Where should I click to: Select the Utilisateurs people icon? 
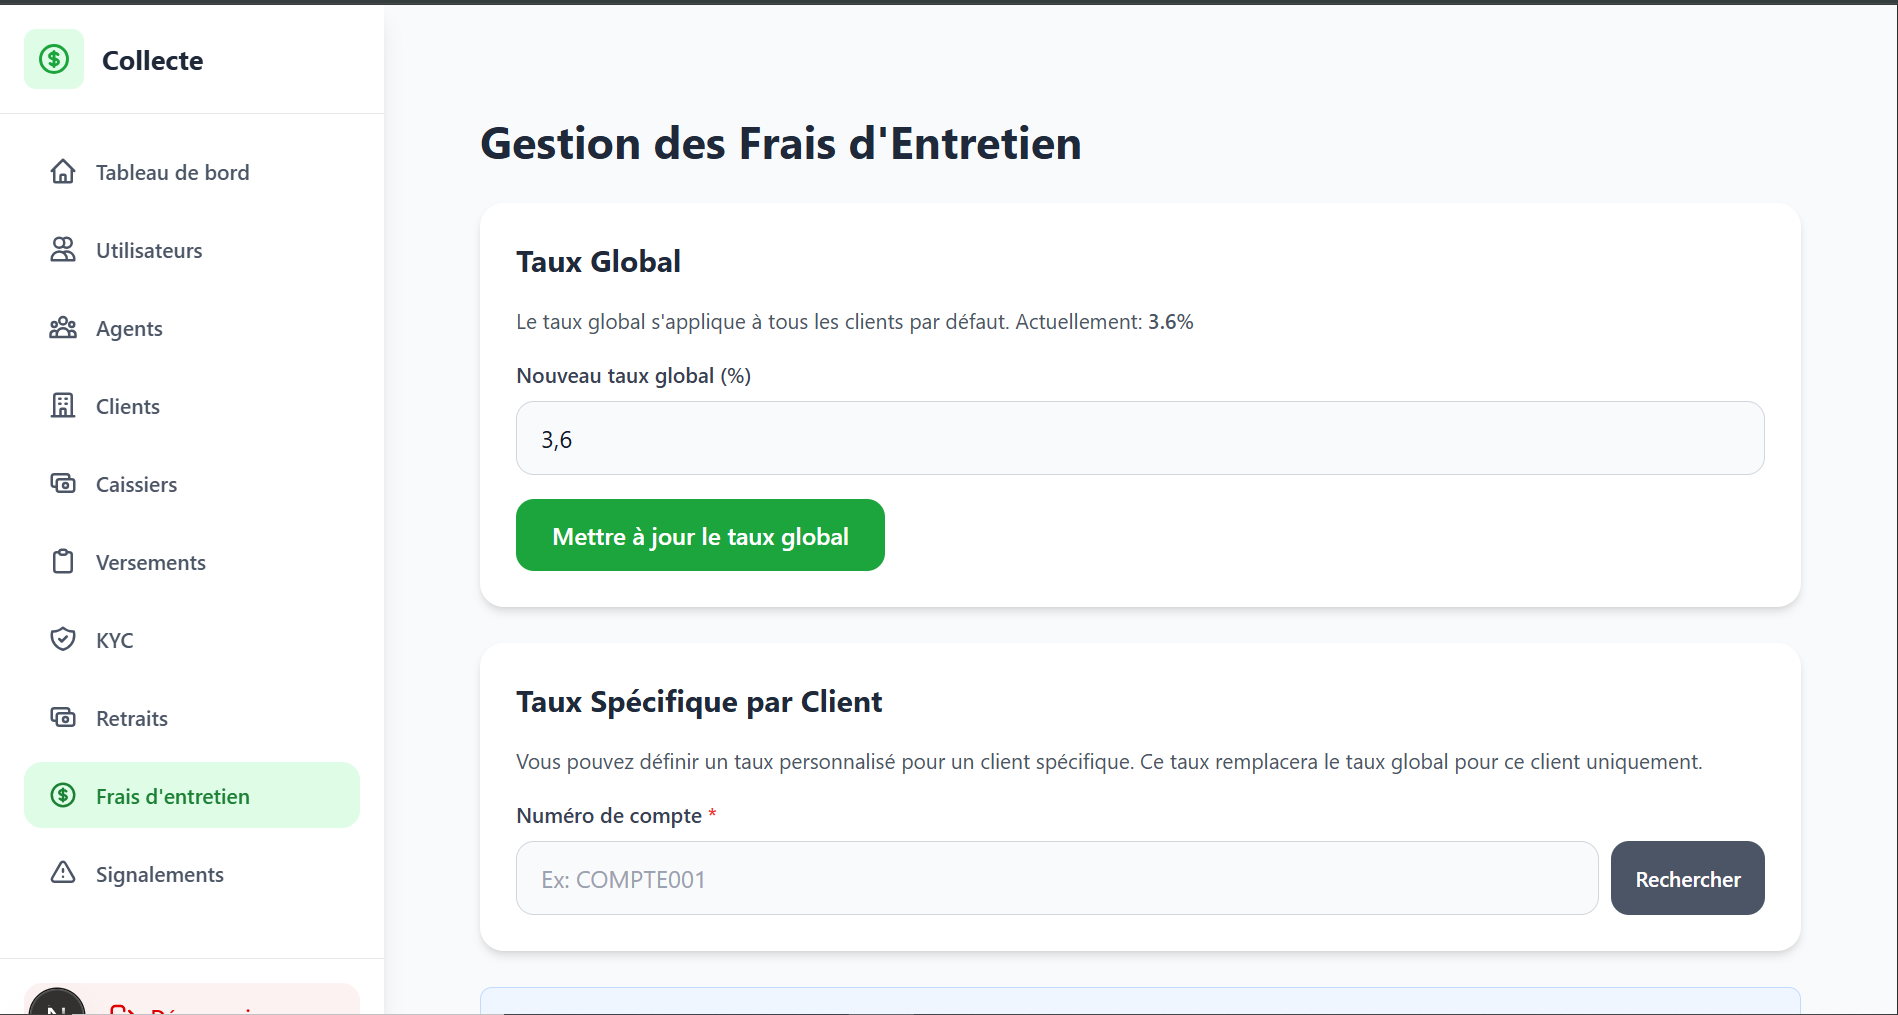coord(63,250)
